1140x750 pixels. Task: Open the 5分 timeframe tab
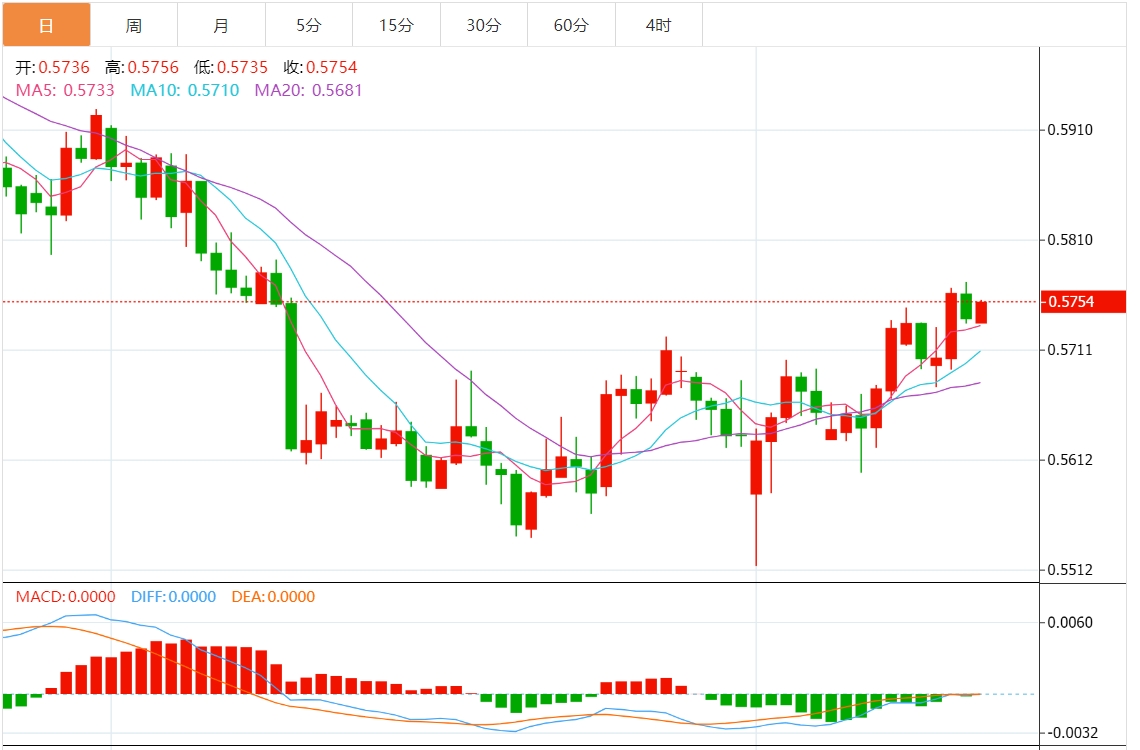[309, 25]
